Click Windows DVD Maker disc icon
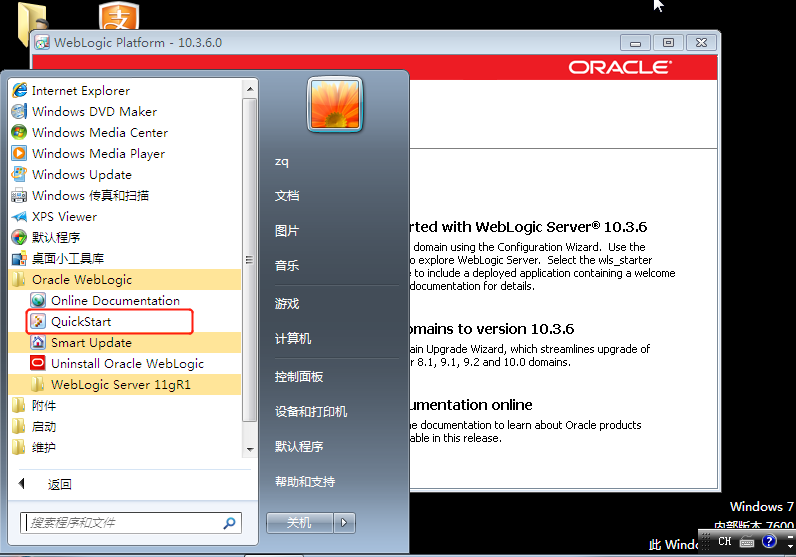Viewport: 796px width, 557px height. 19,111
